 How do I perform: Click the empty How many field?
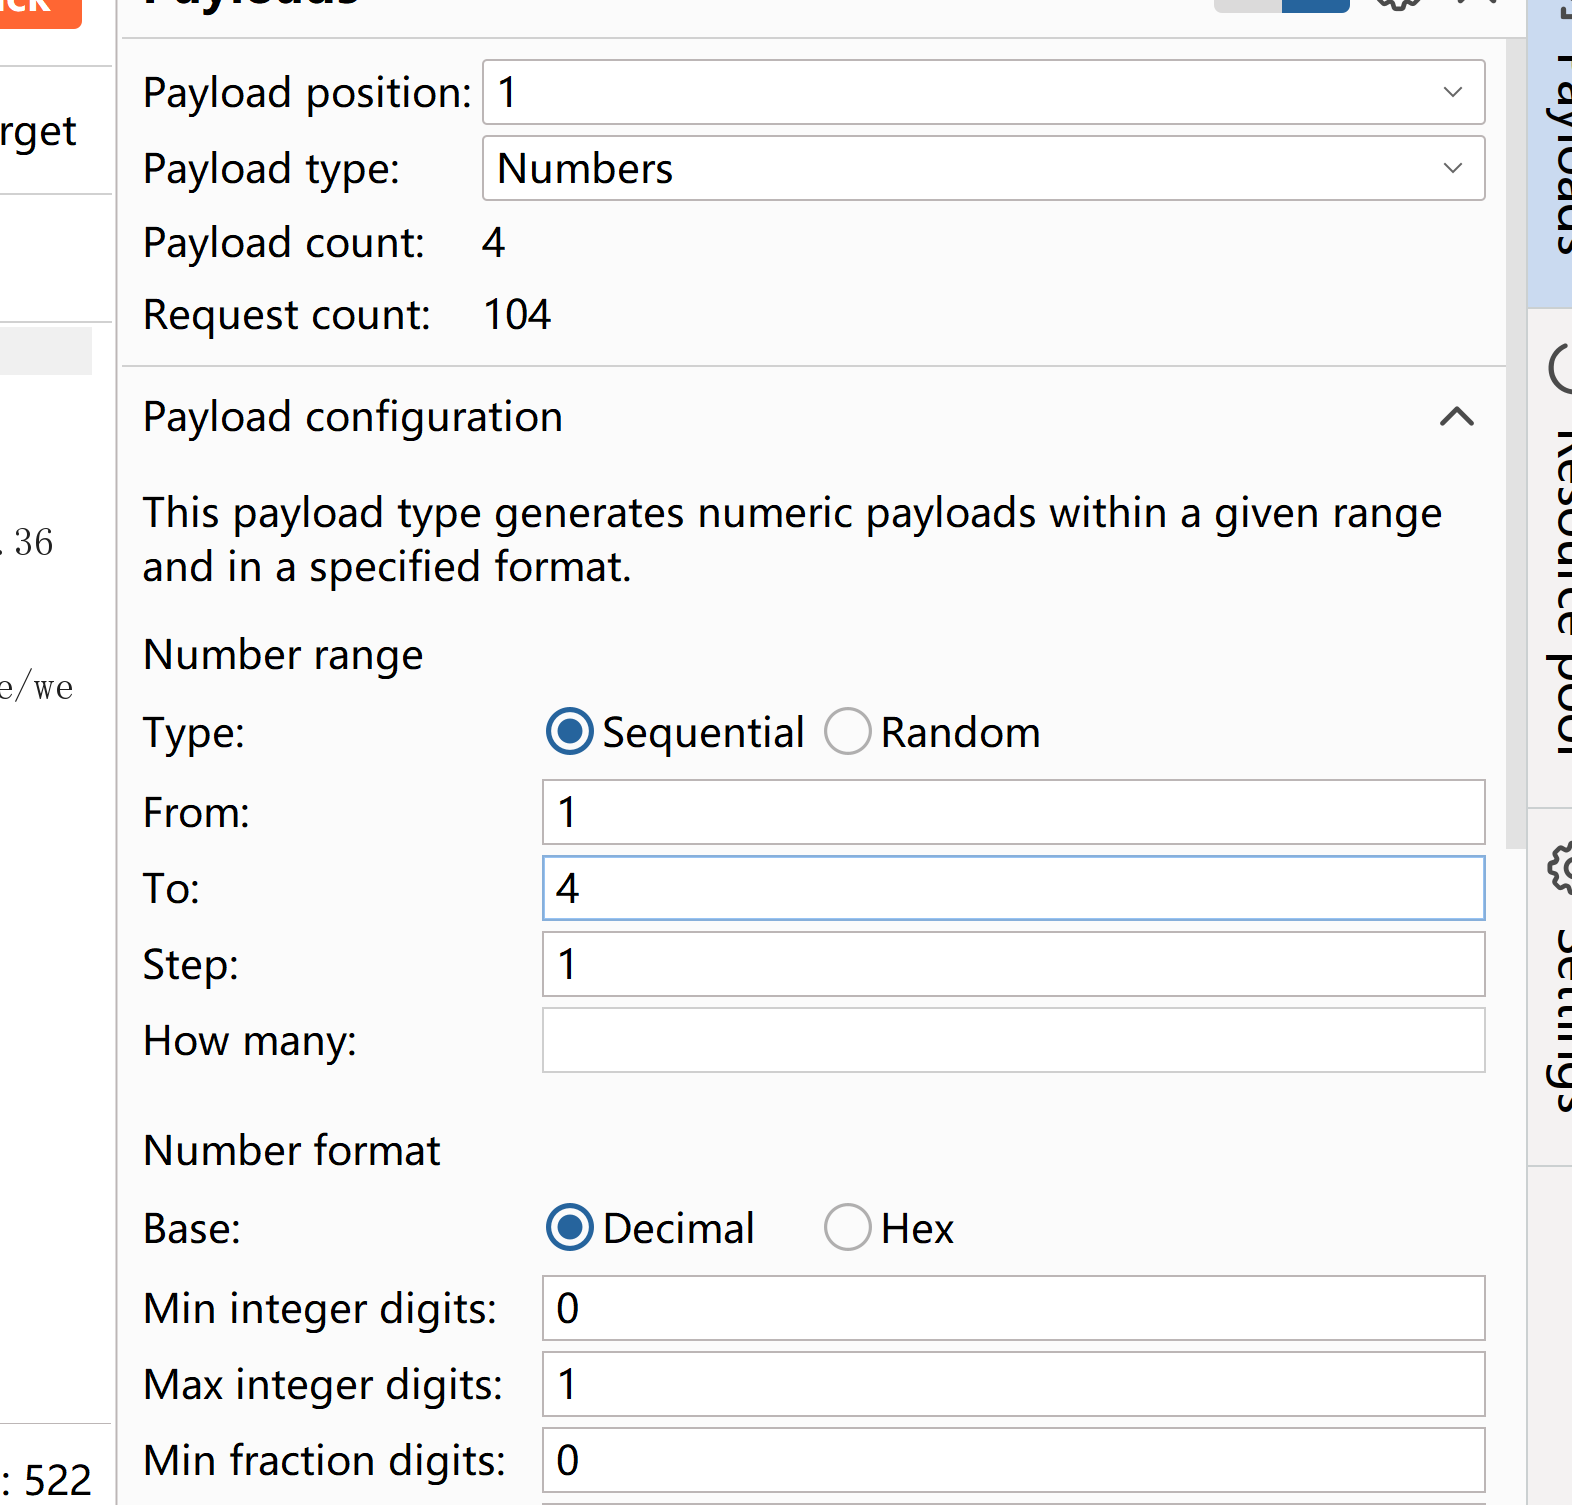[x=1013, y=1040]
